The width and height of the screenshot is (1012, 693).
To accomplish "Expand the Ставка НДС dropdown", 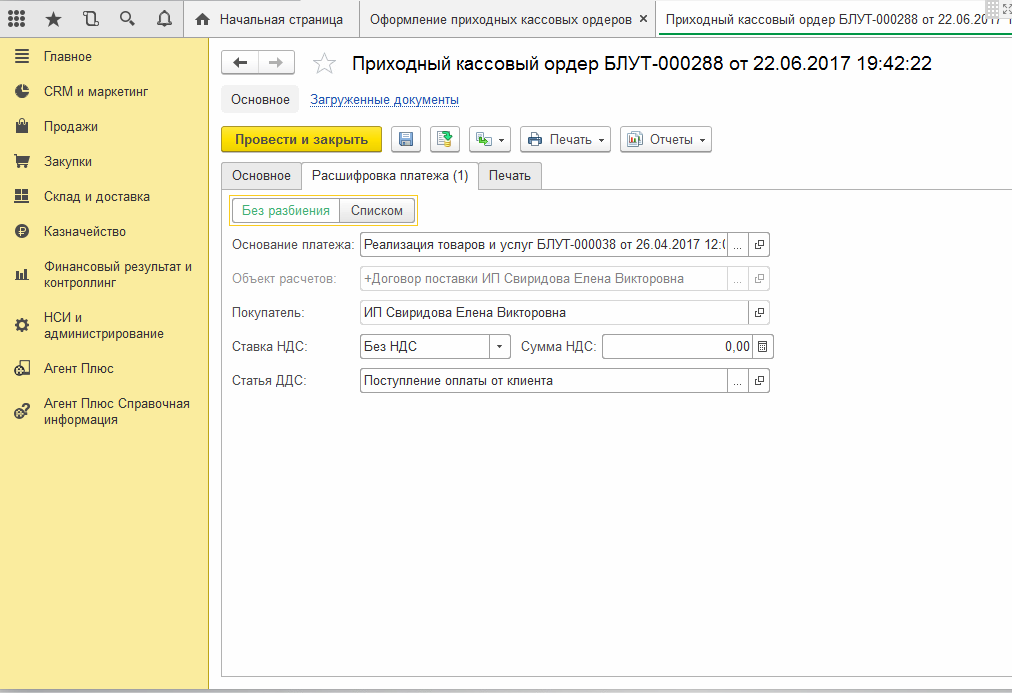I will [500, 347].
